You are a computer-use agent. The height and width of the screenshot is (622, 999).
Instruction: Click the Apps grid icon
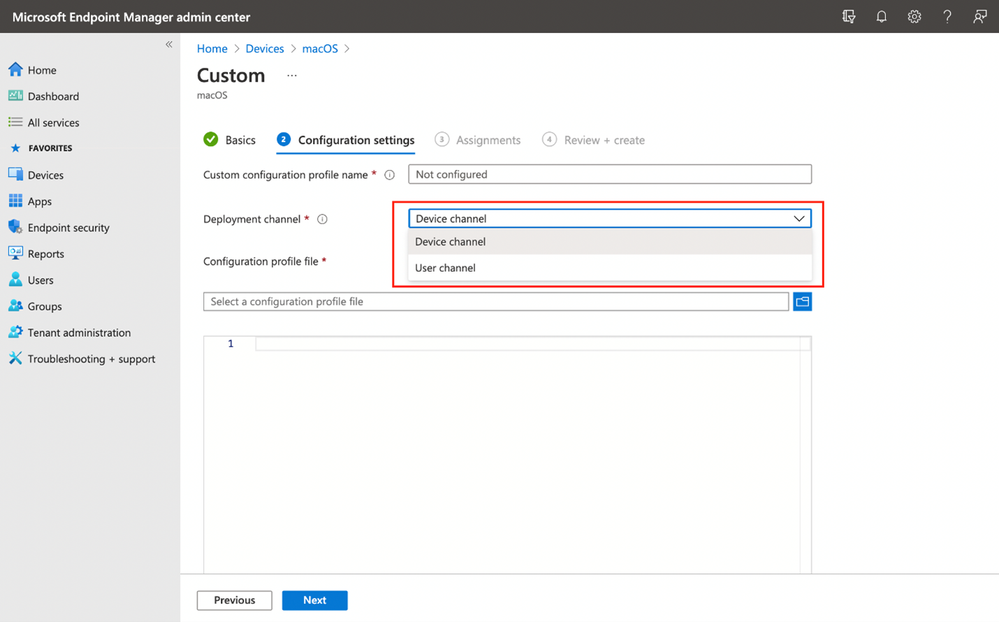click(x=15, y=201)
